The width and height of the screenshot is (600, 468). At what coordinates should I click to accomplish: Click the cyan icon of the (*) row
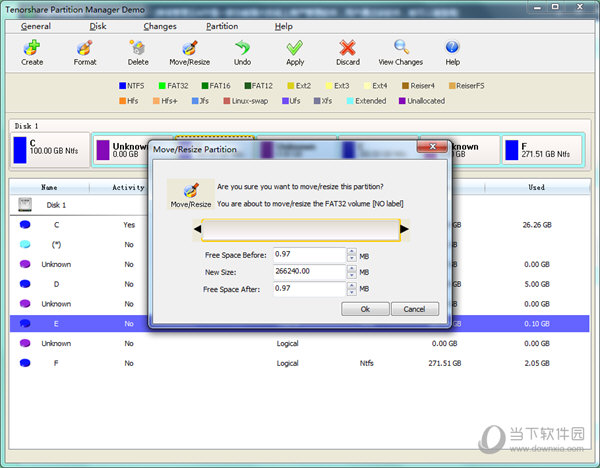tap(25, 245)
